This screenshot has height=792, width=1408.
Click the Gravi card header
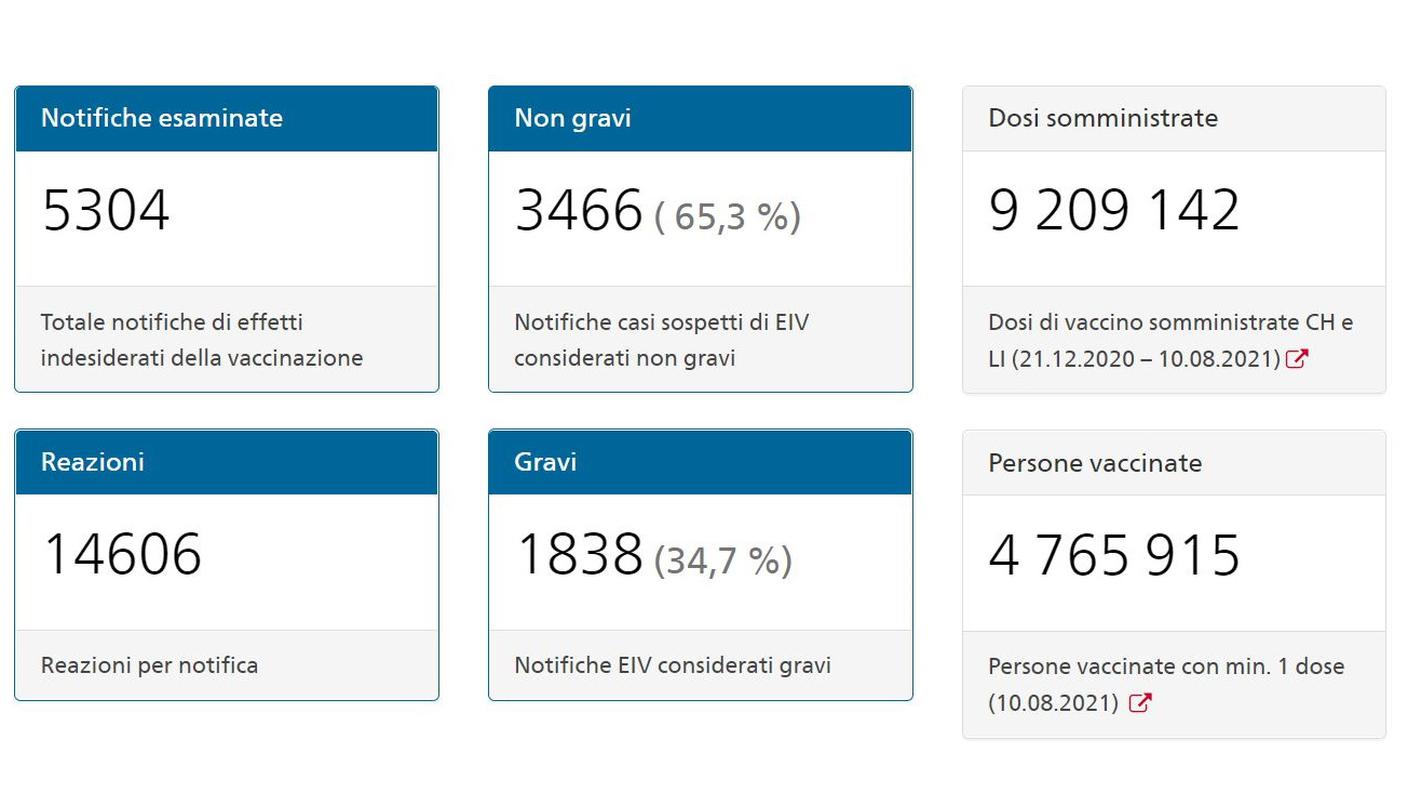699,462
